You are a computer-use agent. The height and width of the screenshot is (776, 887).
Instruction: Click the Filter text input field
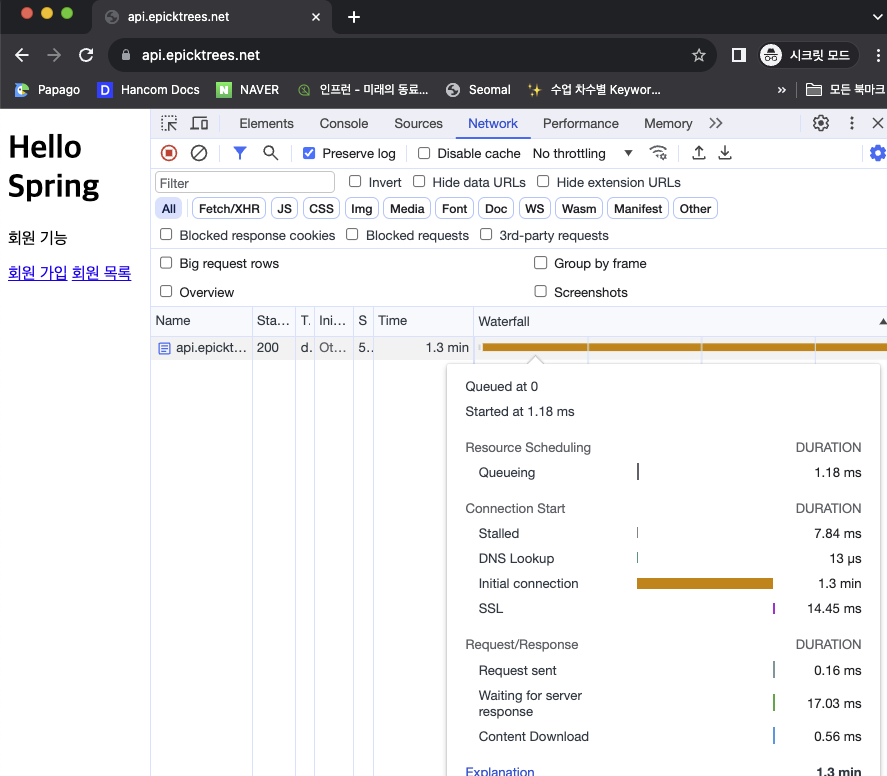click(245, 183)
